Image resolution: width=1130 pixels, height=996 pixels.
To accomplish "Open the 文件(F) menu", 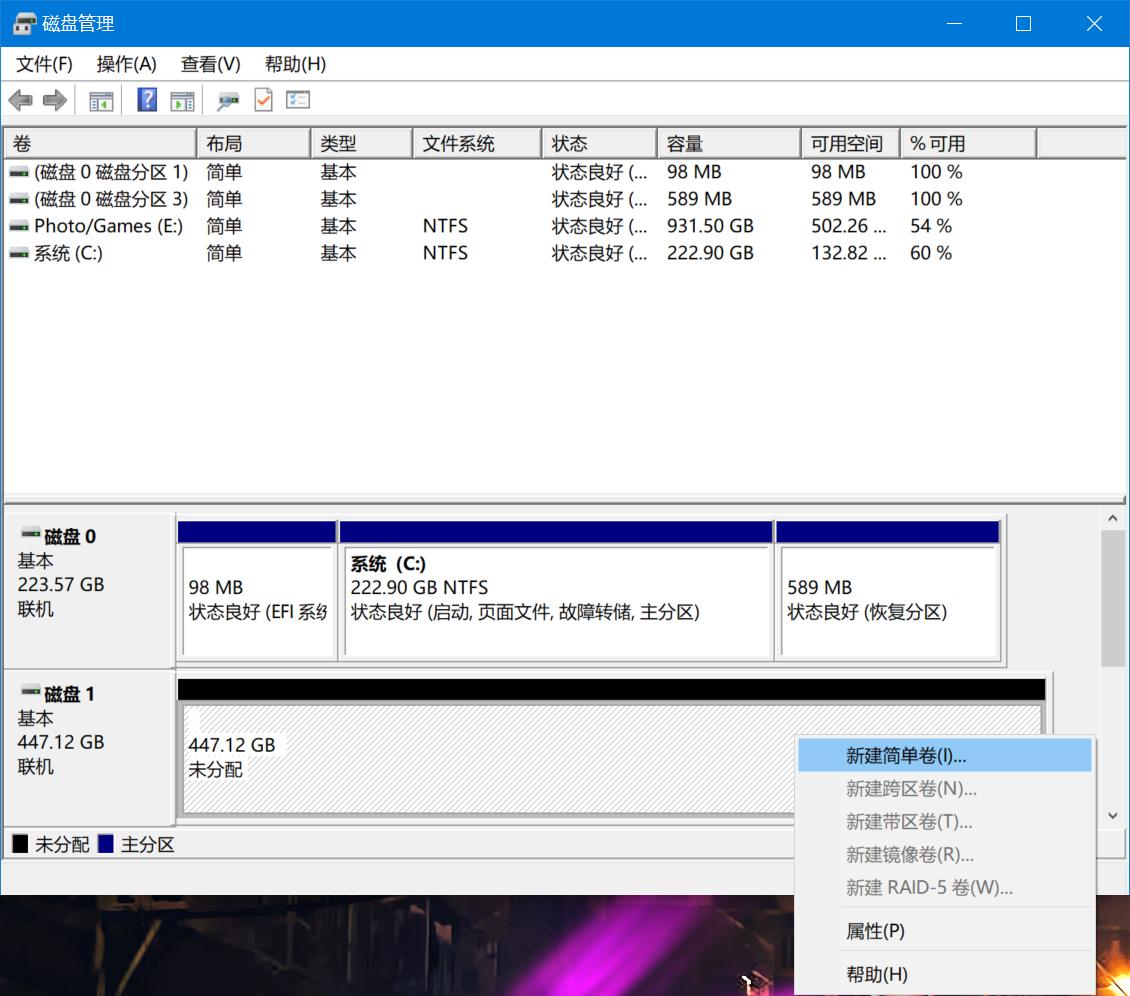I will coord(43,63).
